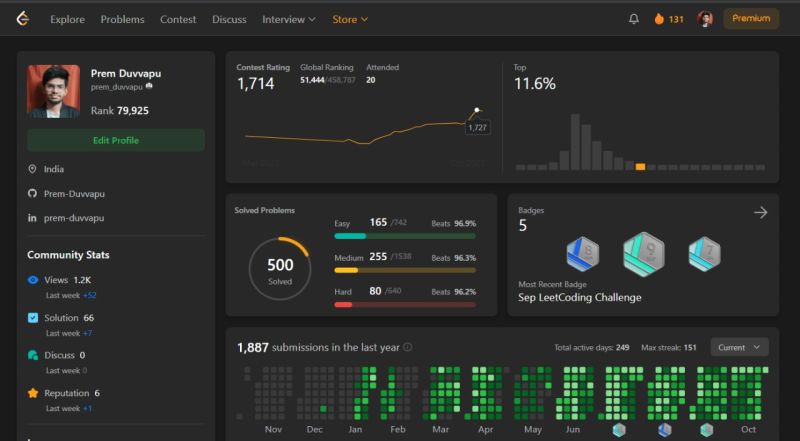800x441 pixels.
Task: Click the submissions info circle icon
Action: pyautogui.click(x=408, y=347)
